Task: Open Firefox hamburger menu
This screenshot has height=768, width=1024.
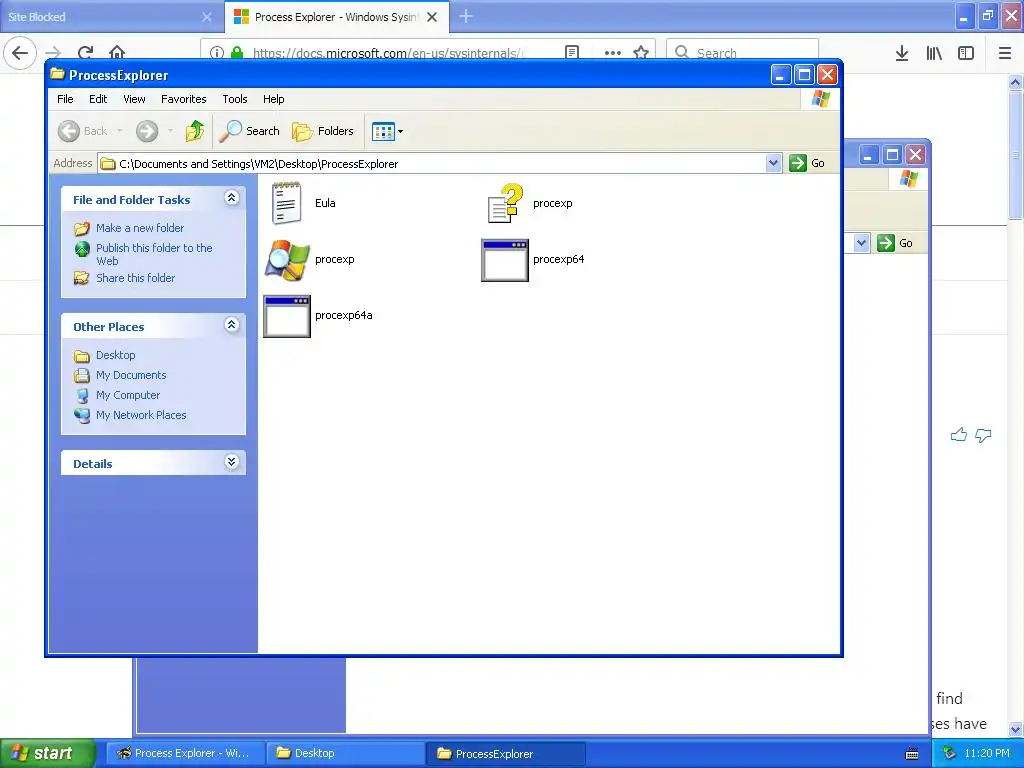Action: 1005,54
